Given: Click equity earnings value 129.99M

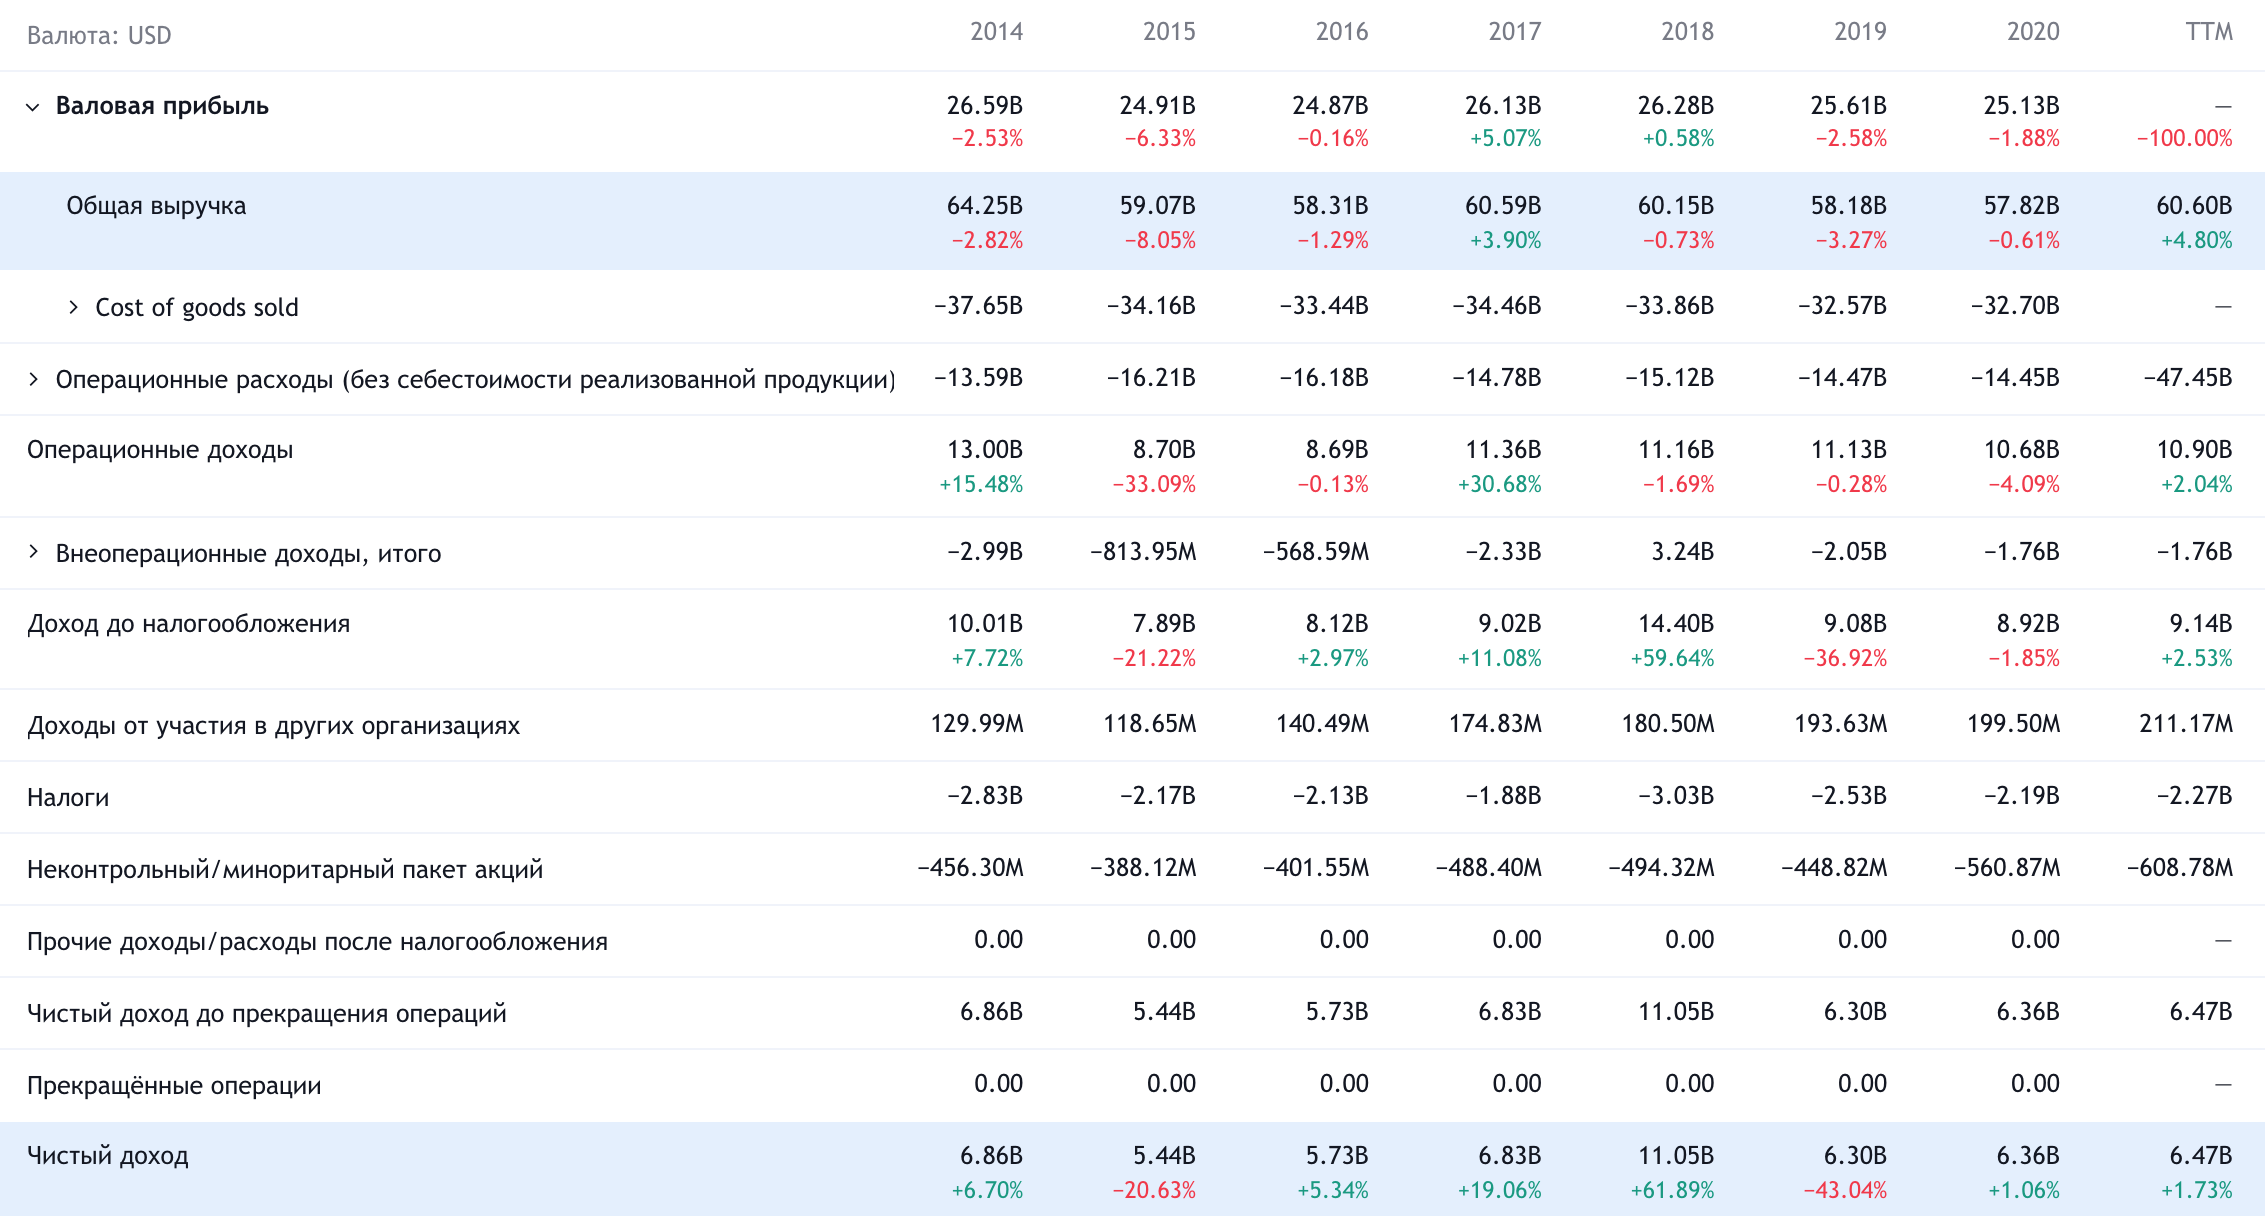Looking at the screenshot, I should (x=977, y=724).
